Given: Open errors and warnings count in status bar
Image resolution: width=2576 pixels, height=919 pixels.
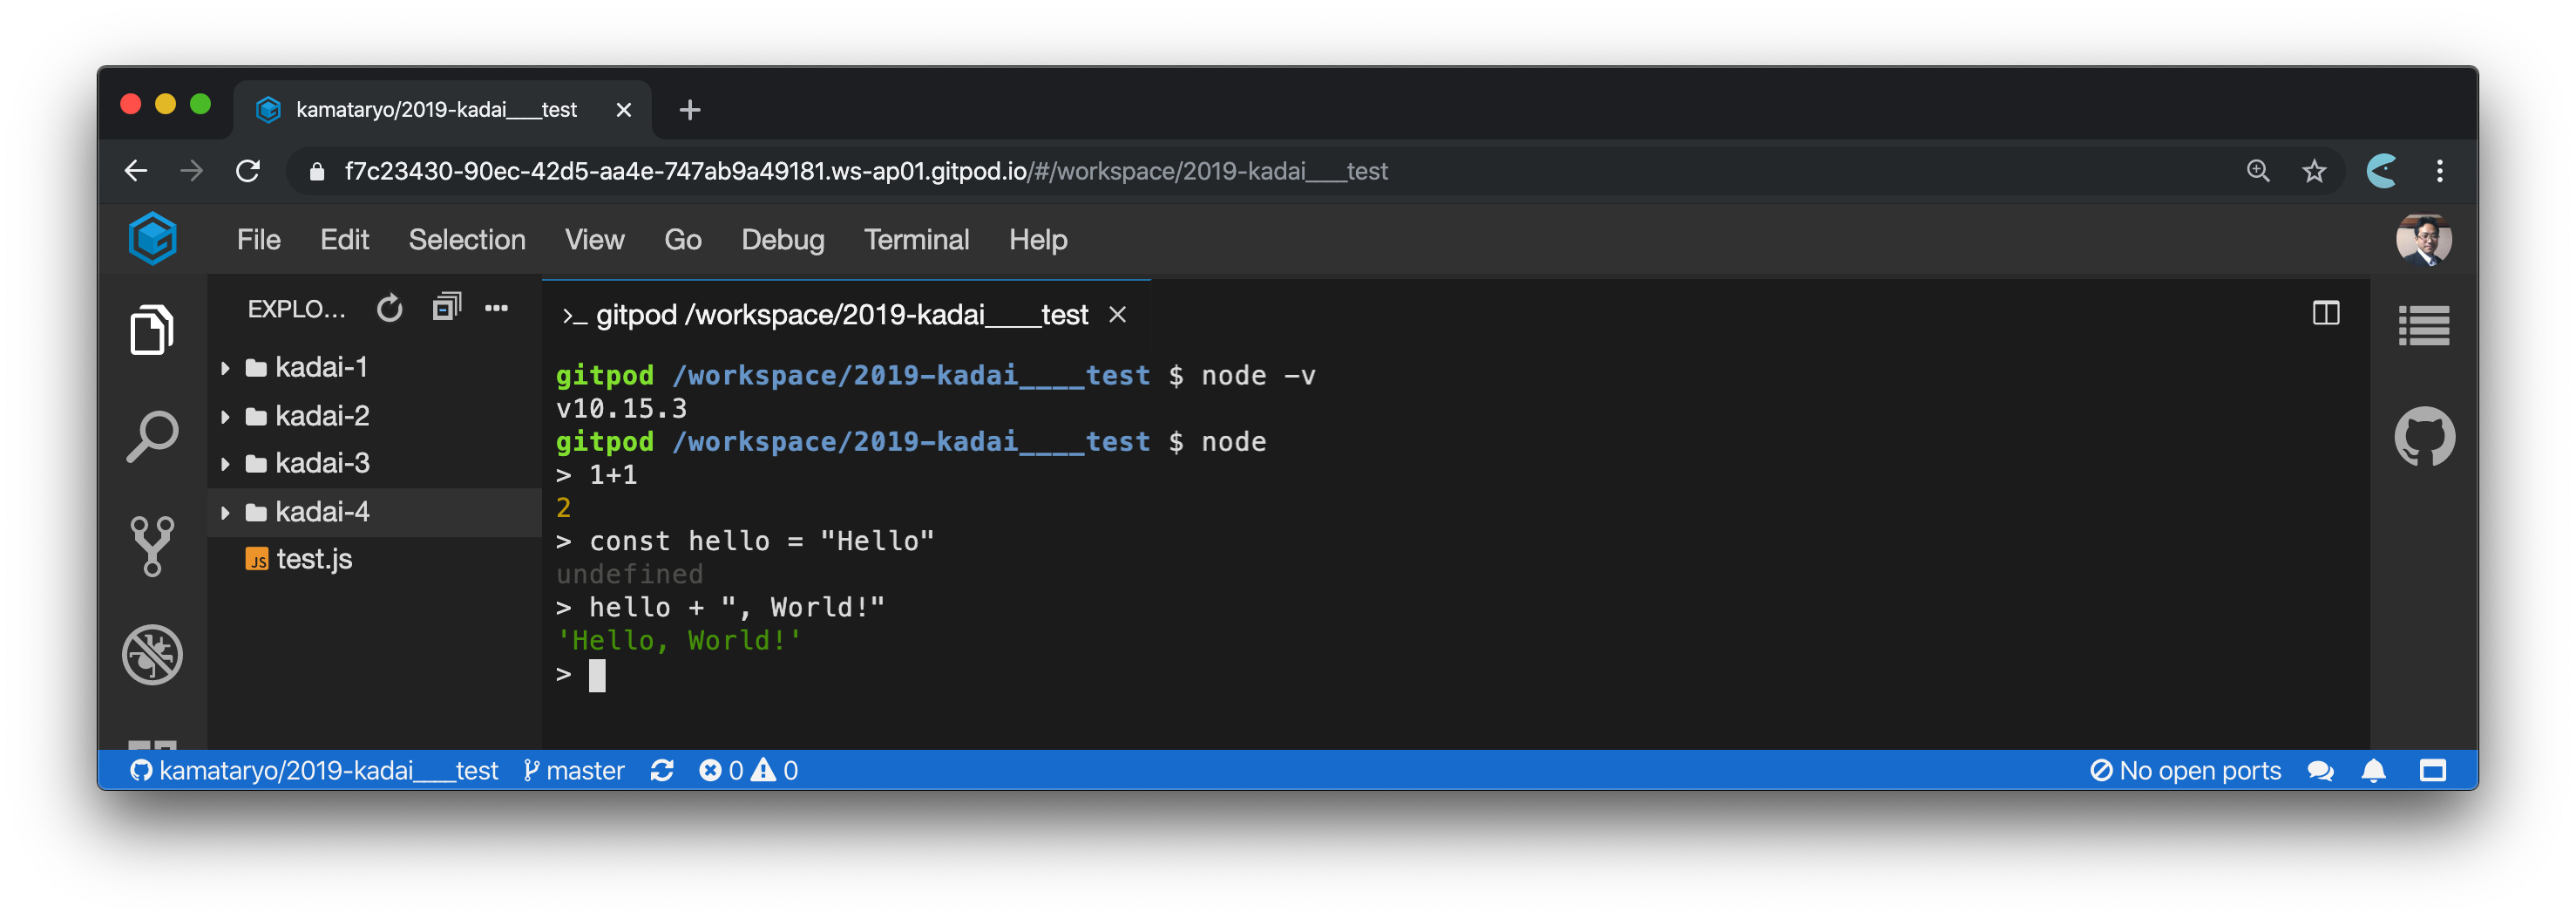Looking at the screenshot, I should pyautogui.click(x=748, y=770).
